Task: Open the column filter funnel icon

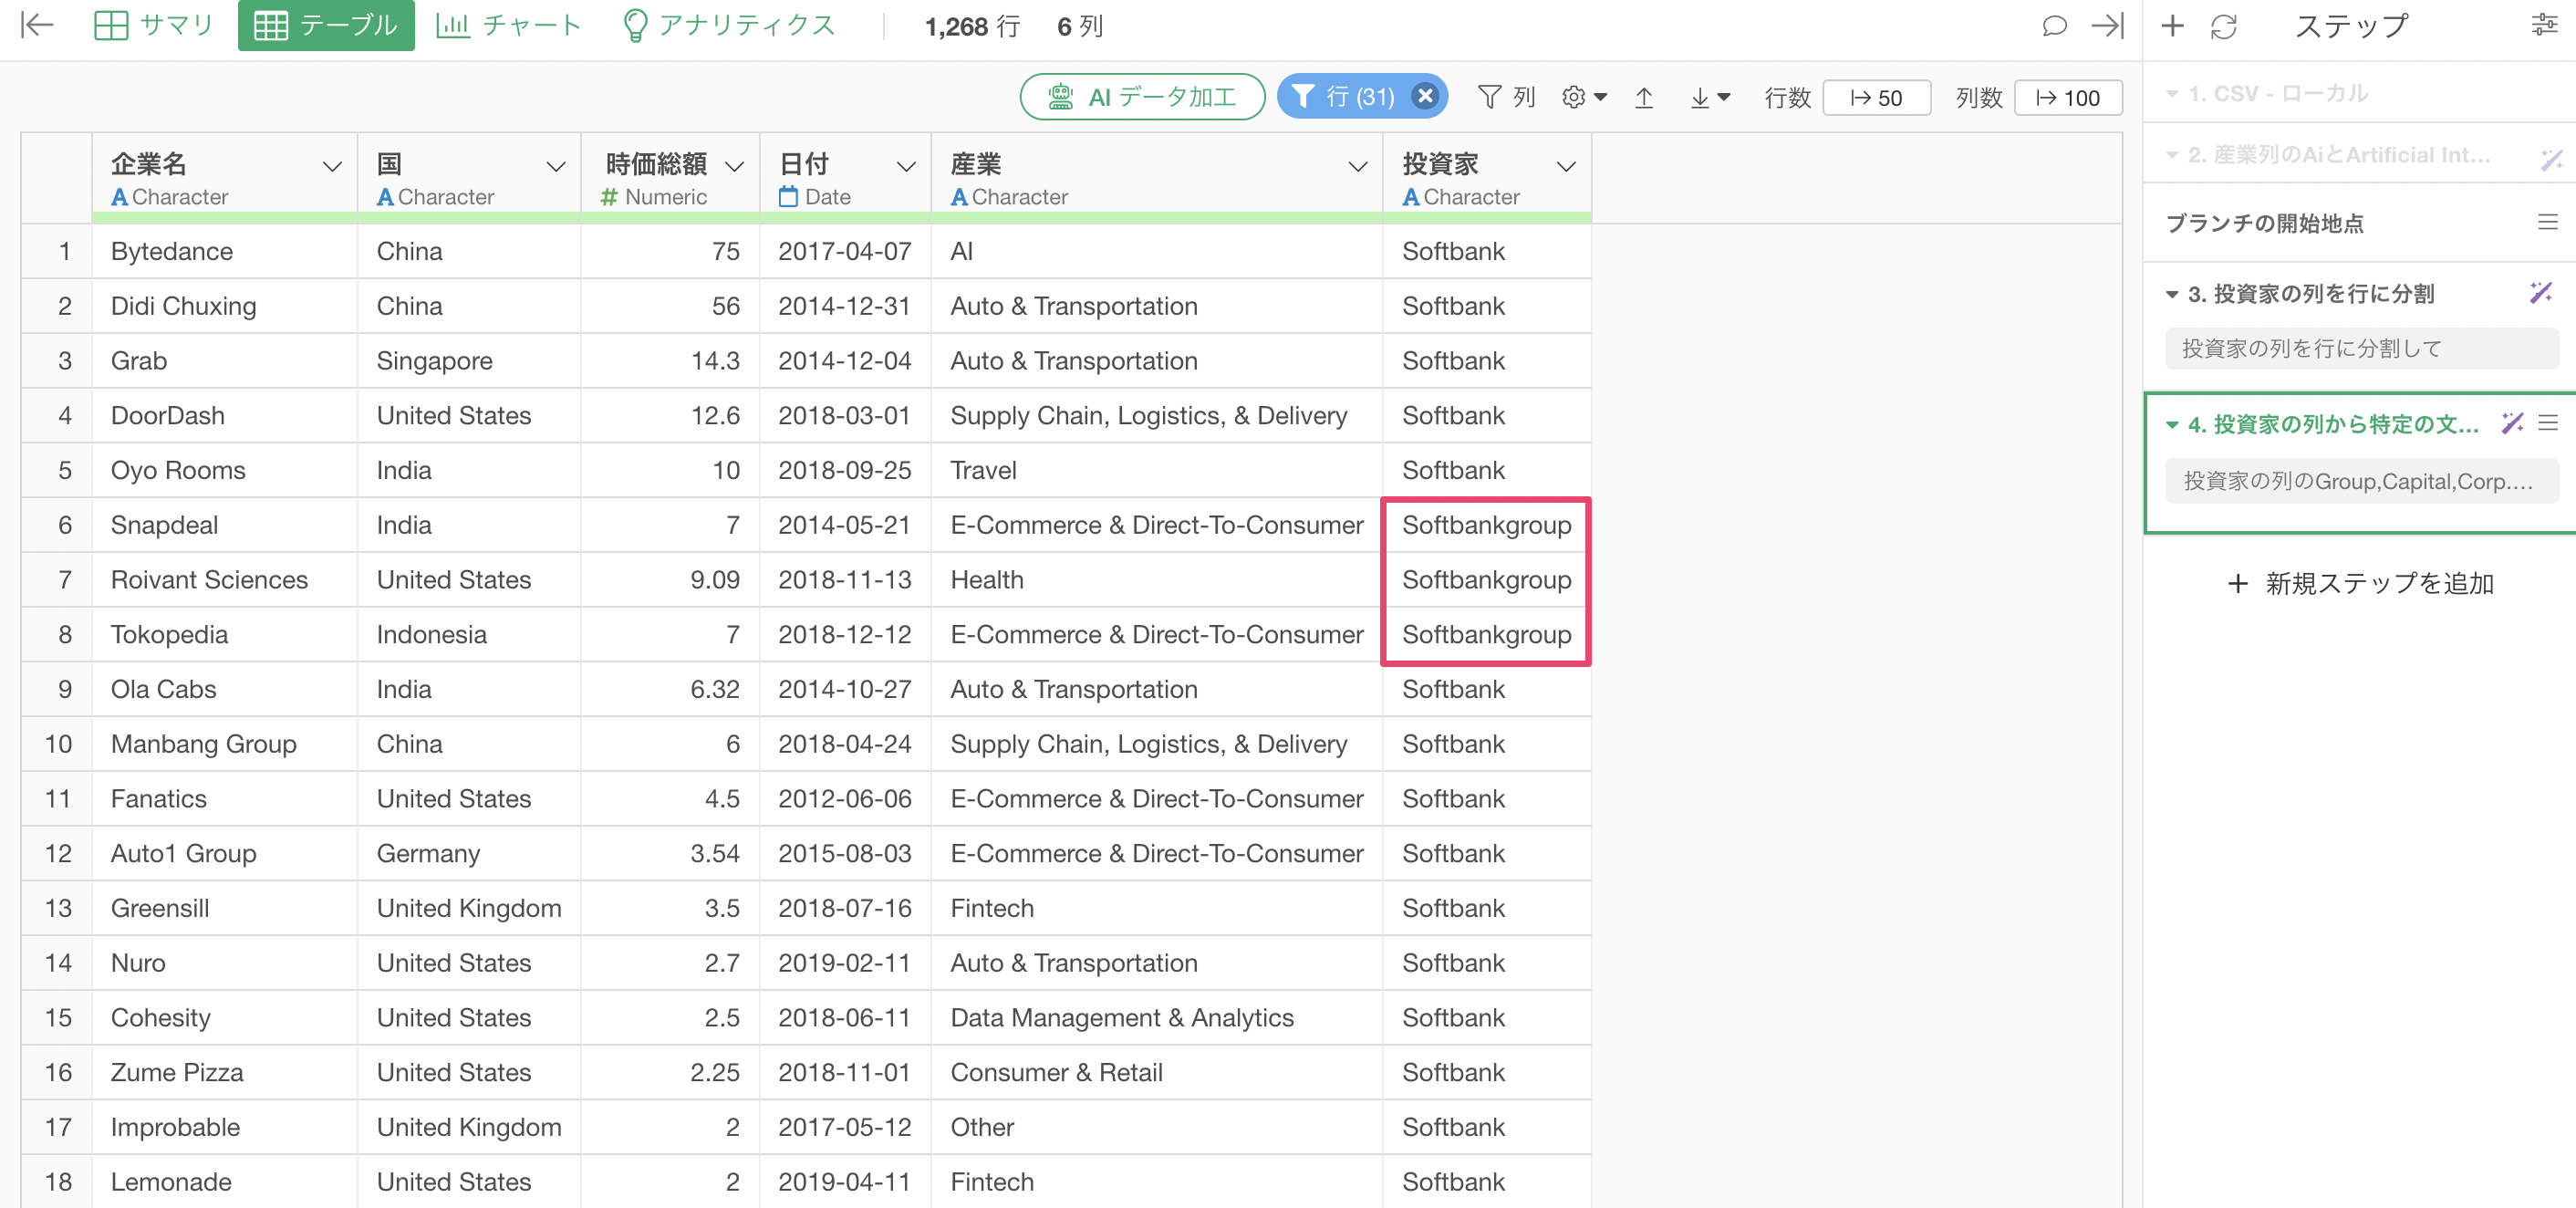Action: 1489,97
